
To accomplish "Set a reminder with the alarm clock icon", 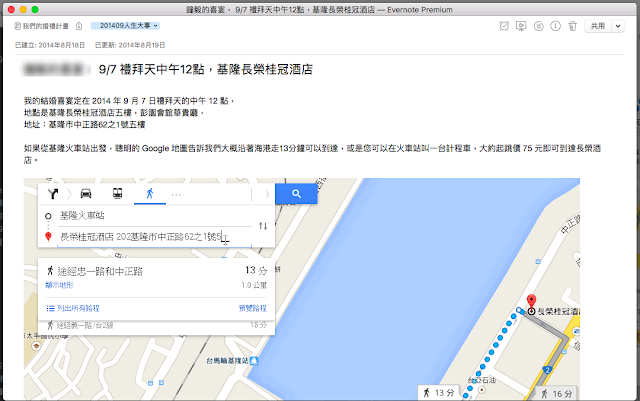I will (x=504, y=26).
